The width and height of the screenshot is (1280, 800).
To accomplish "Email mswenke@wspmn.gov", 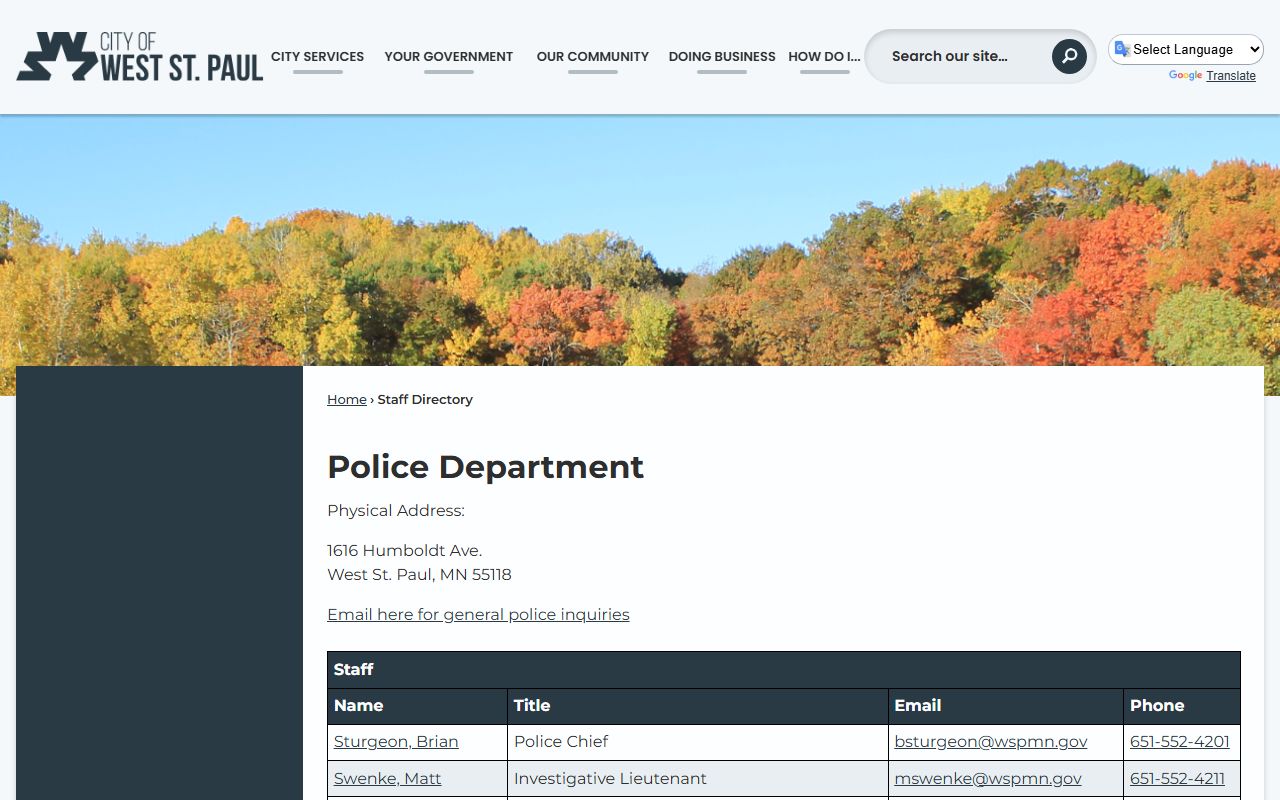I will coord(988,778).
